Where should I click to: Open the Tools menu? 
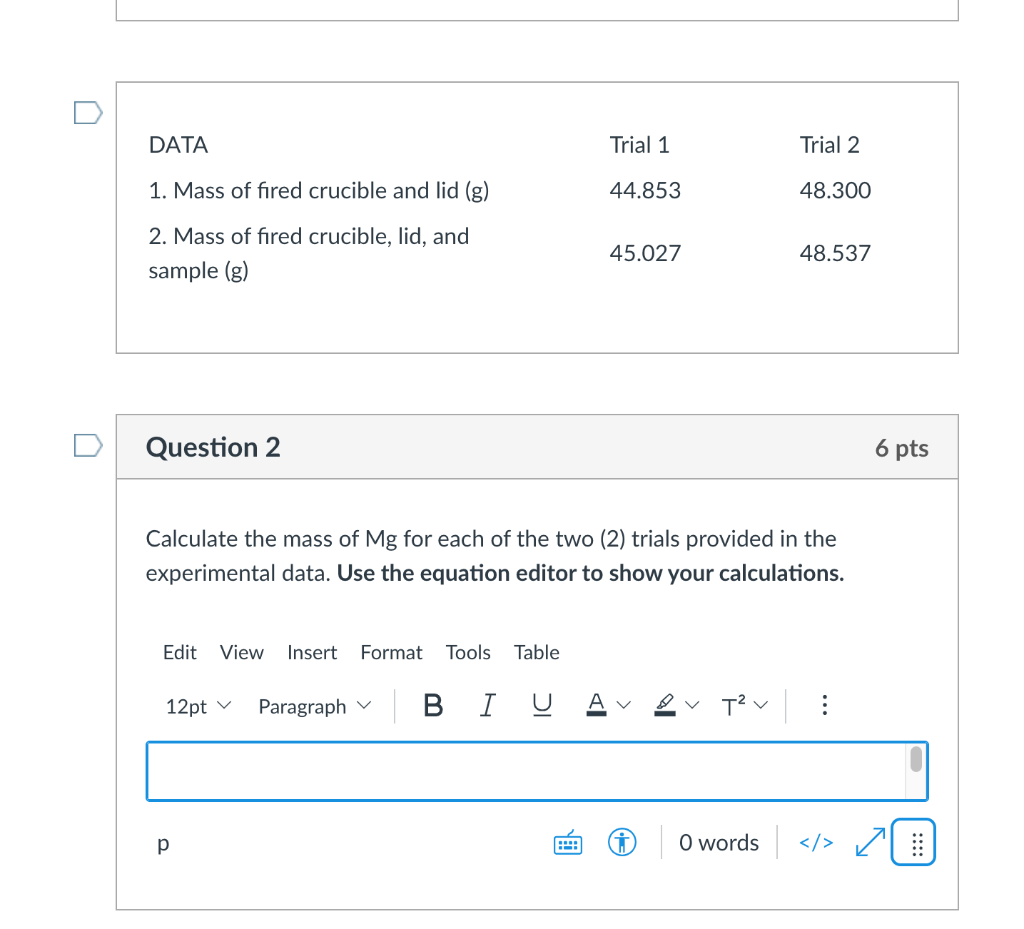(468, 652)
